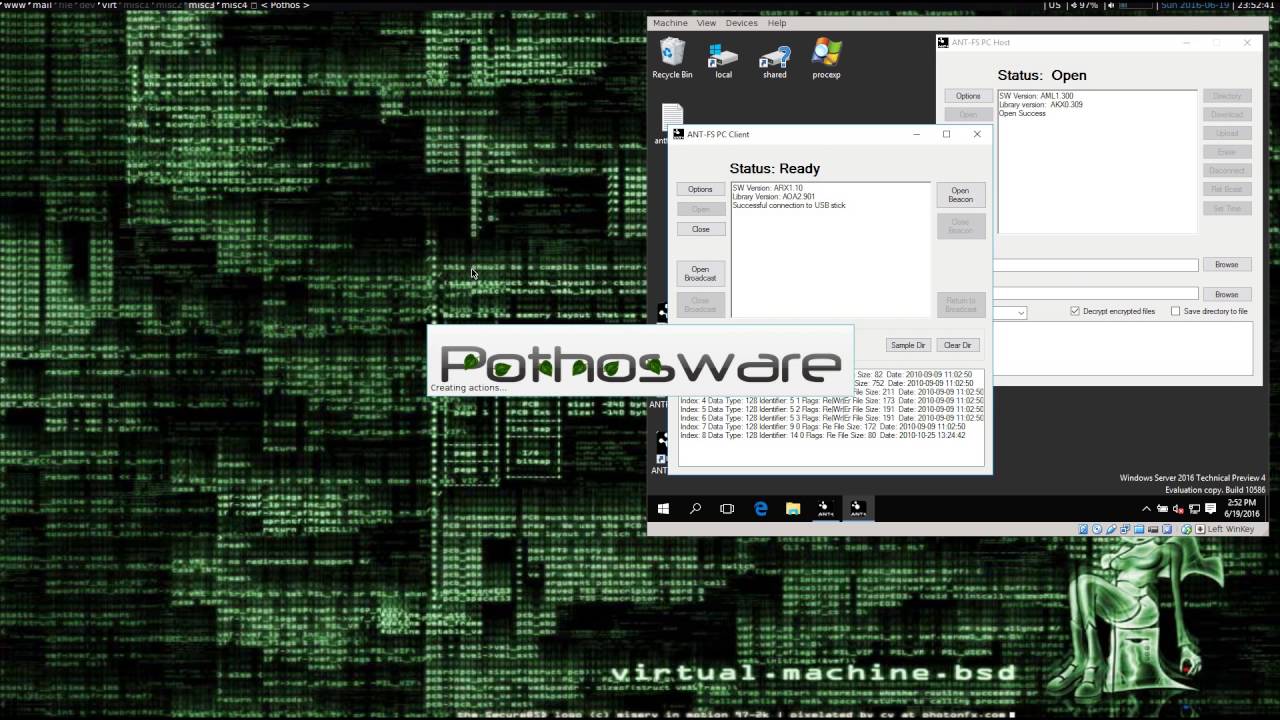Viewport: 1280px width, 720px height.
Task: Click the Sample Dir button
Action: pyautogui.click(x=908, y=345)
